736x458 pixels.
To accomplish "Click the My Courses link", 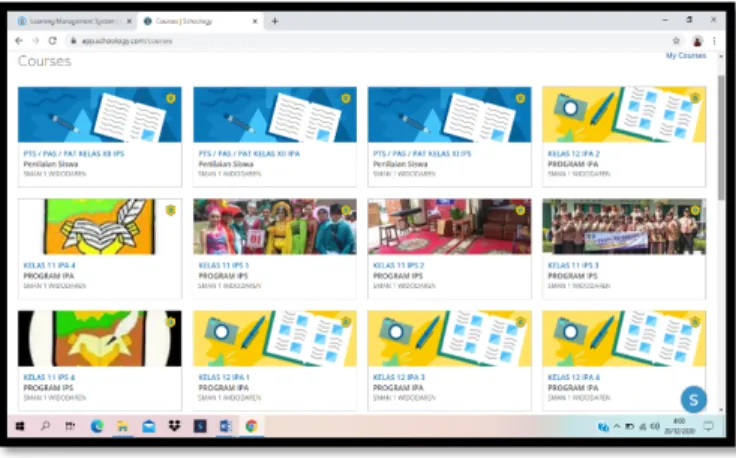I will coord(686,55).
